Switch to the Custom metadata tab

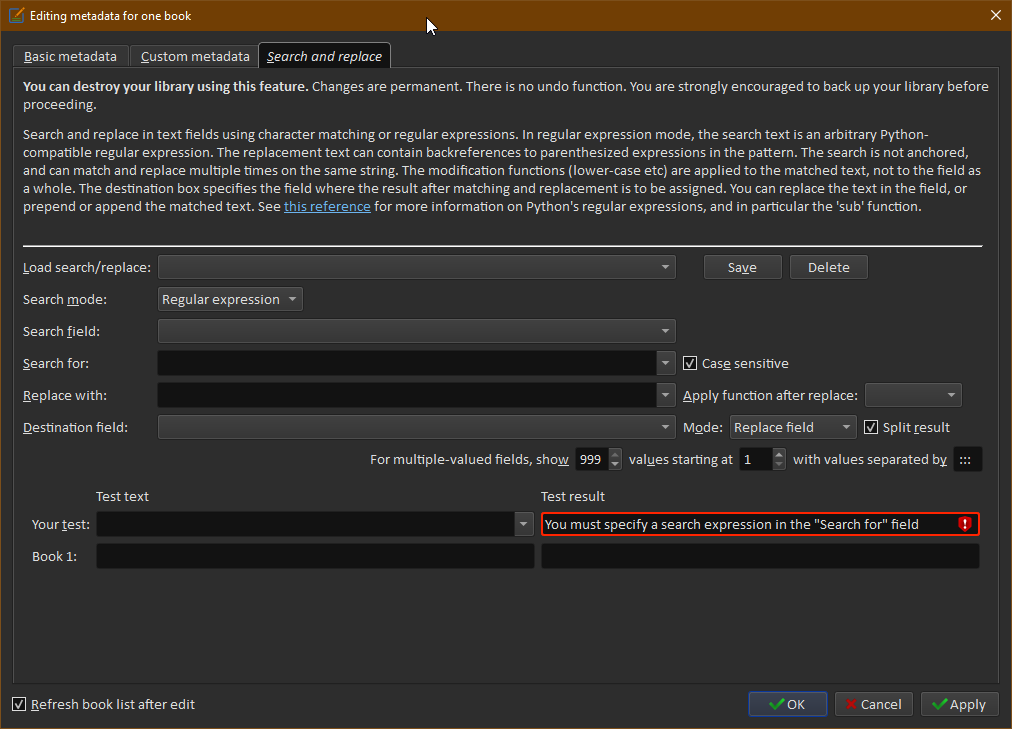194,56
